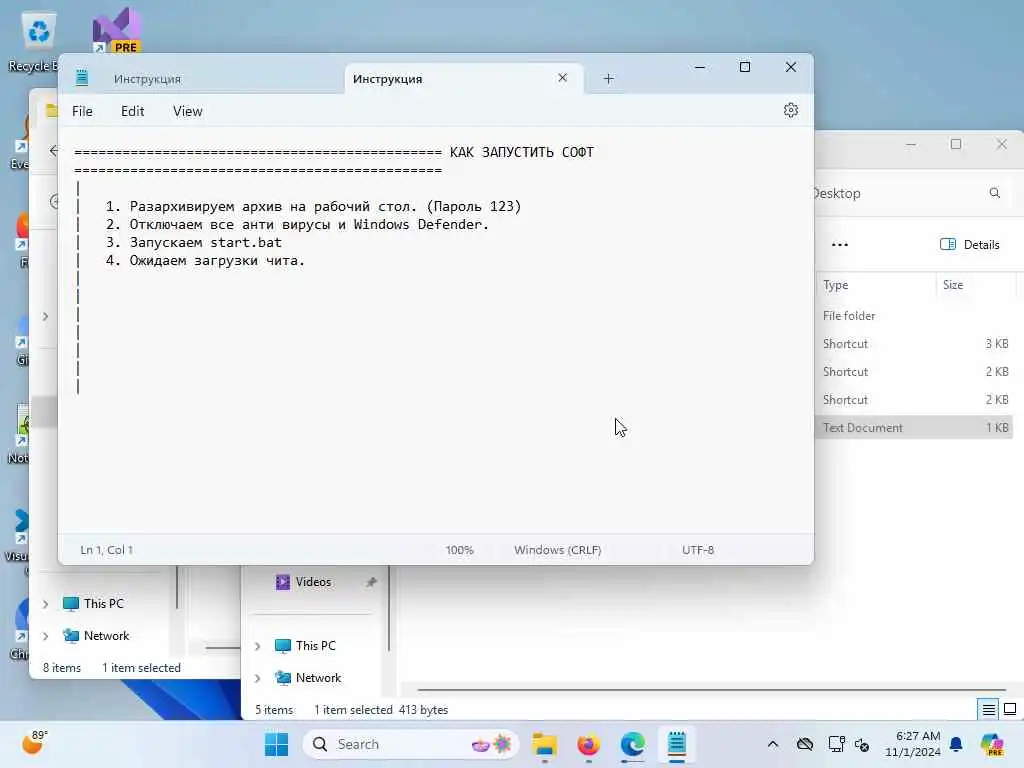
Task: Launch Firefox from taskbar
Action: click(x=588, y=744)
